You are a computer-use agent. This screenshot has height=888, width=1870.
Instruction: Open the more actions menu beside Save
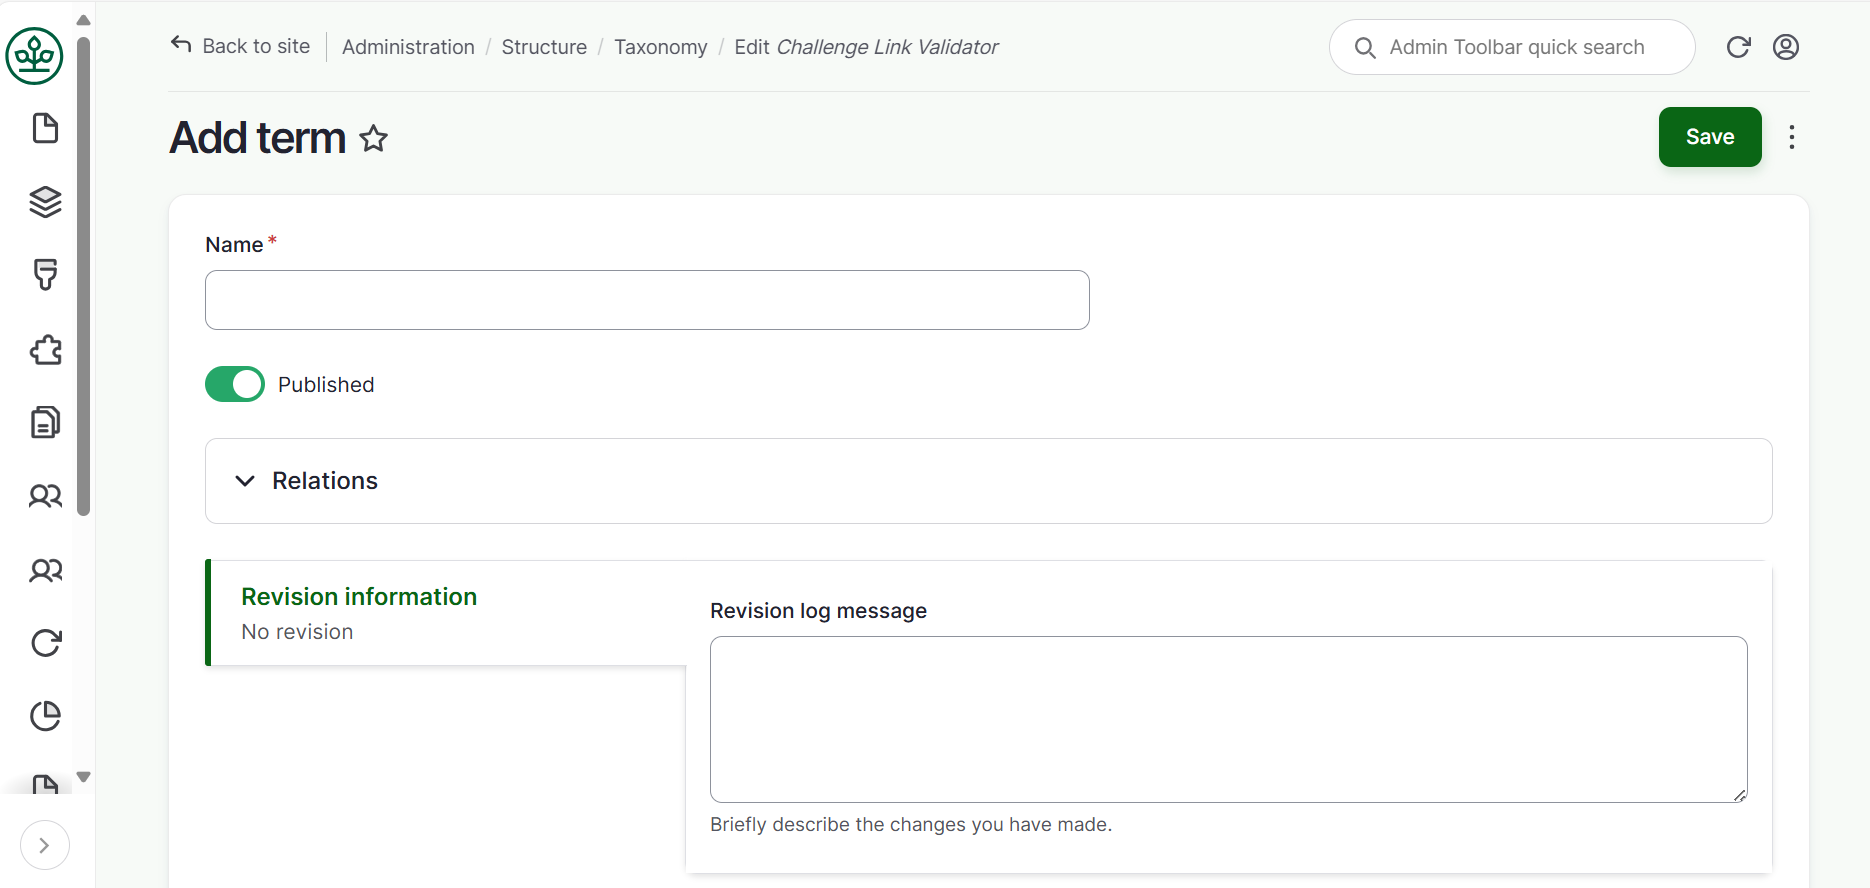pyautogui.click(x=1791, y=137)
